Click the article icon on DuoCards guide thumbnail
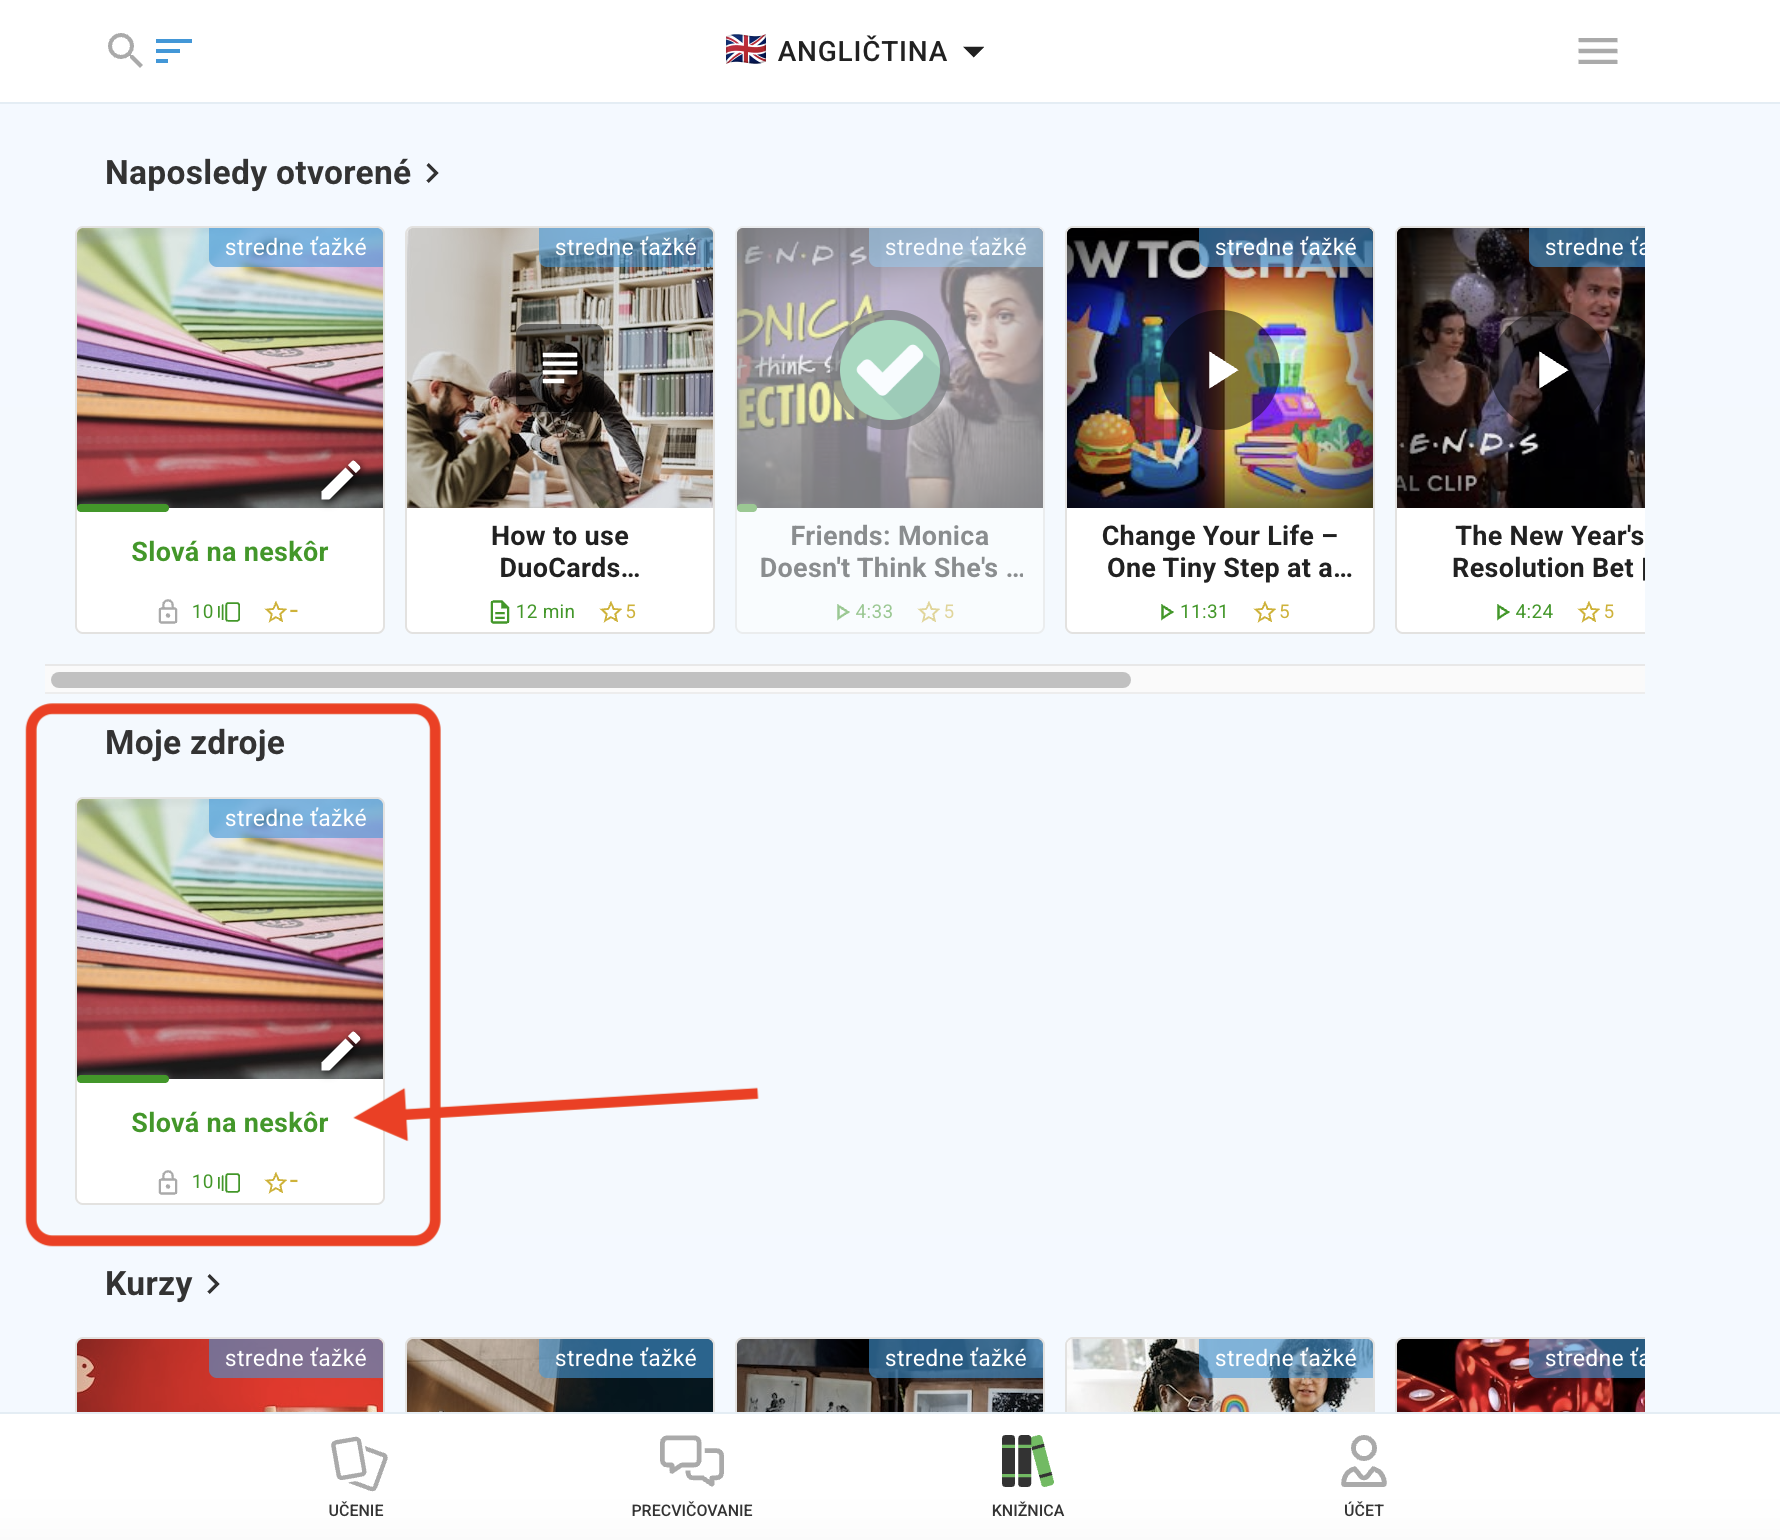This screenshot has height=1540, width=1780. [x=560, y=367]
